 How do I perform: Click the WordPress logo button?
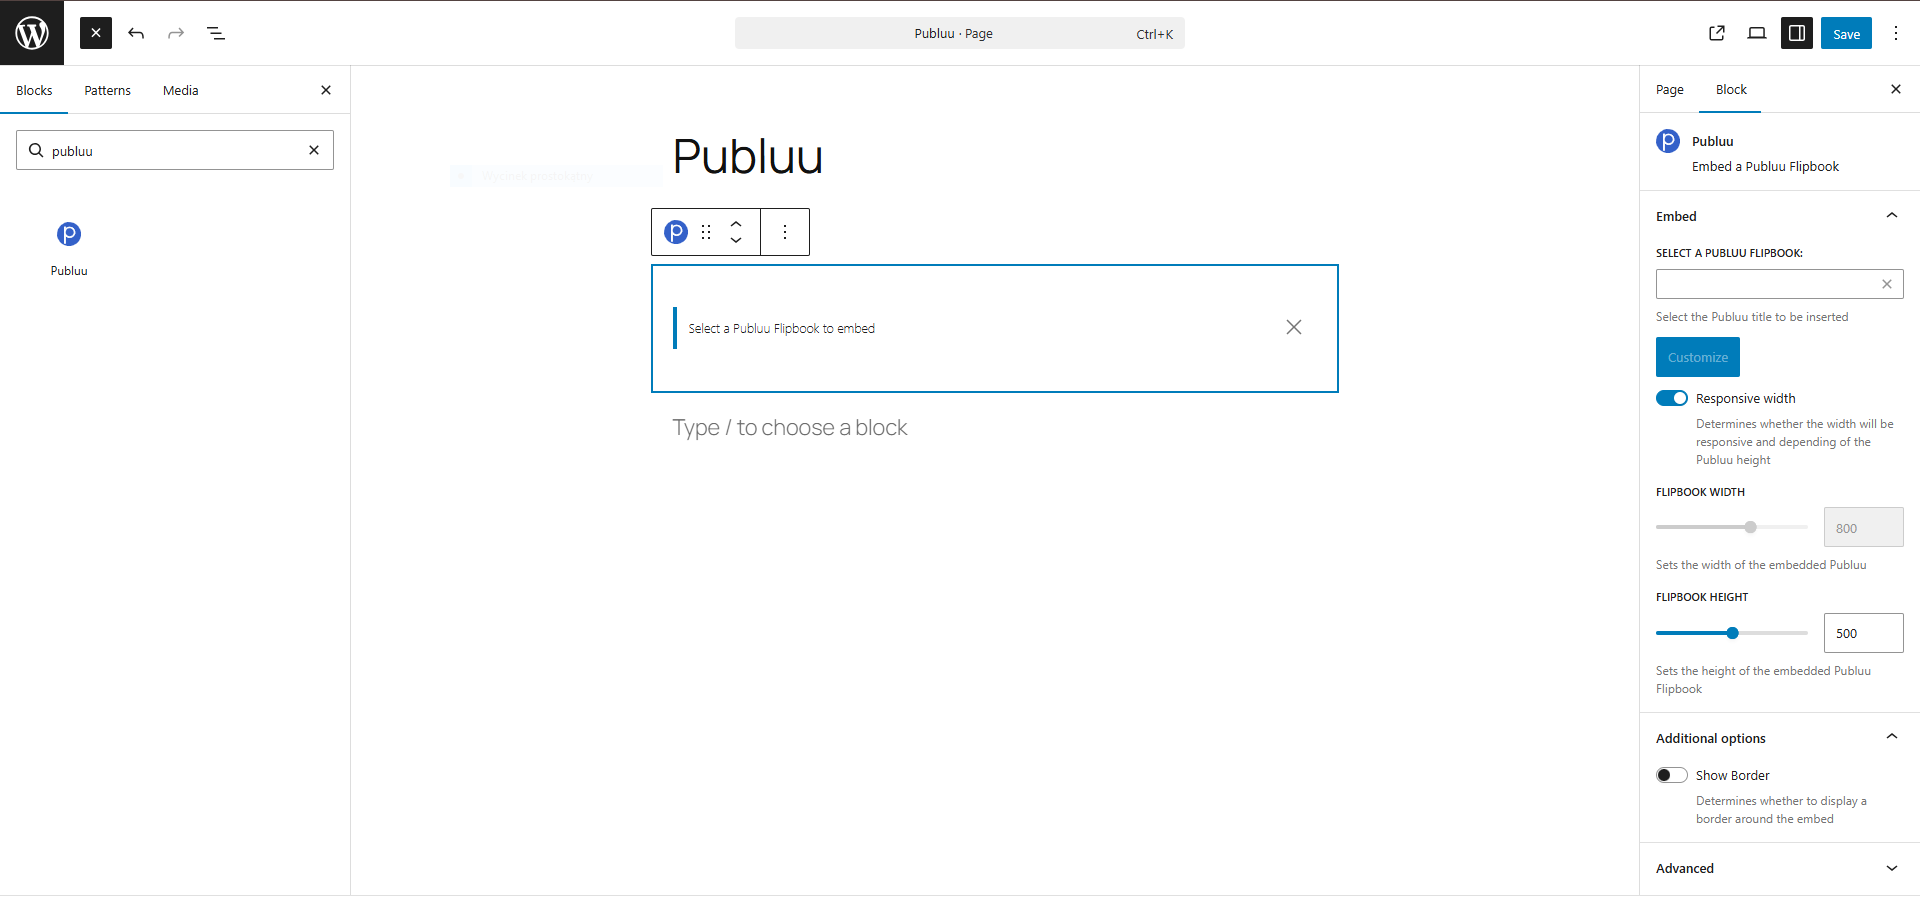pos(32,33)
